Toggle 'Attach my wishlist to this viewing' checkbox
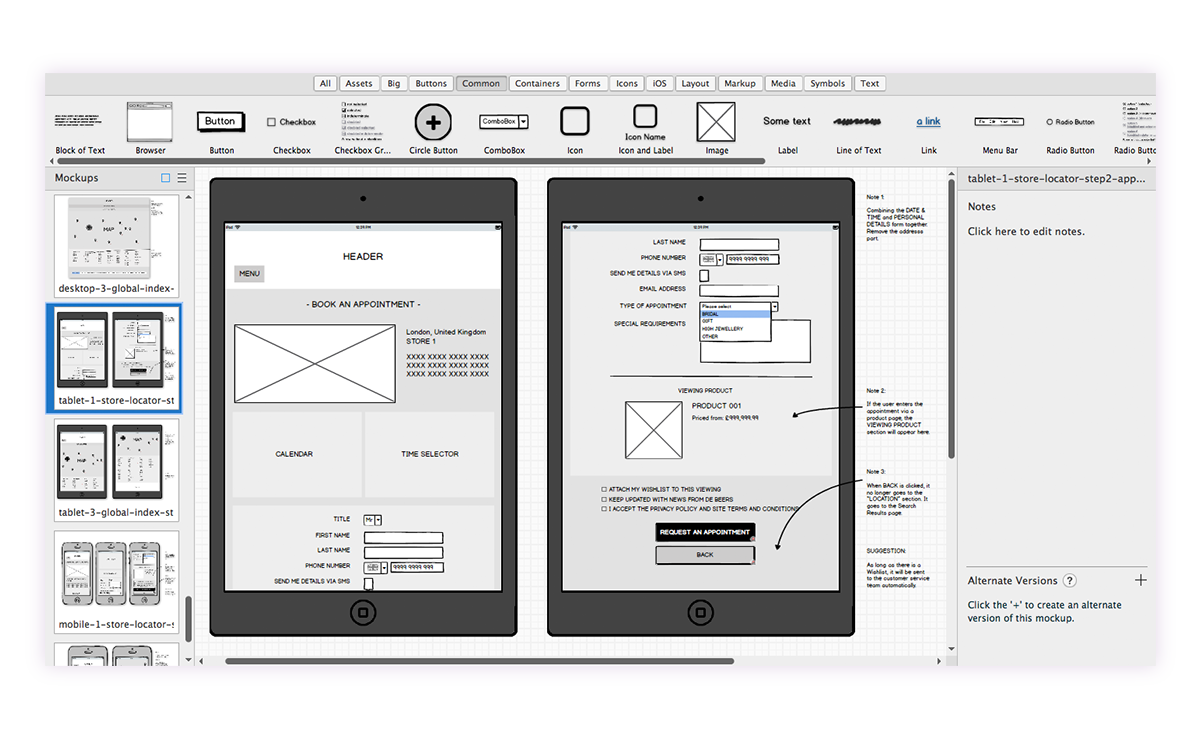This screenshot has height=740, width=1200. pos(604,490)
